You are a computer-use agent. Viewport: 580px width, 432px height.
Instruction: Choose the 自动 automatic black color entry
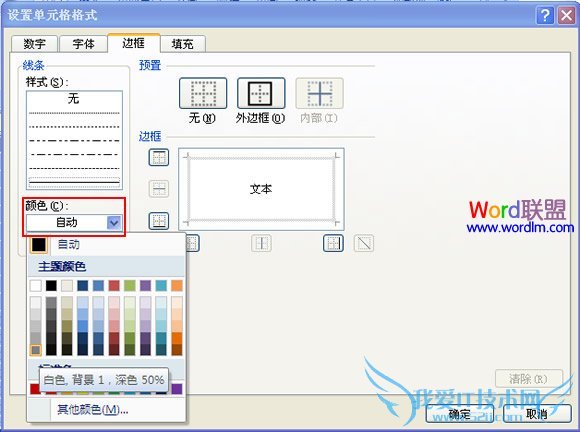[107, 244]
